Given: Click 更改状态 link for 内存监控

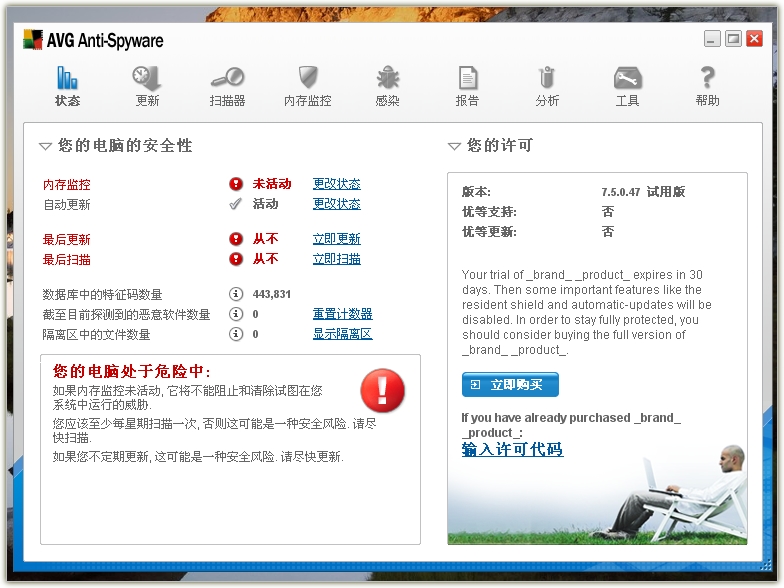Looking at the screenshot, I should [336, 184].
